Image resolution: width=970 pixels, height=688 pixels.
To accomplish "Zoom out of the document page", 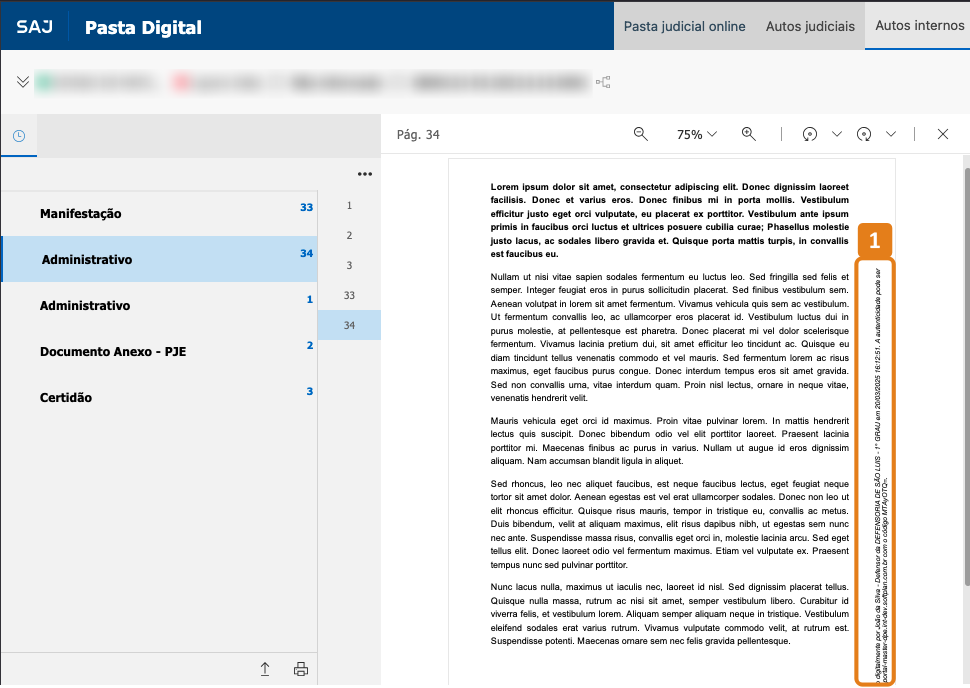I will (x=641, y=134).
